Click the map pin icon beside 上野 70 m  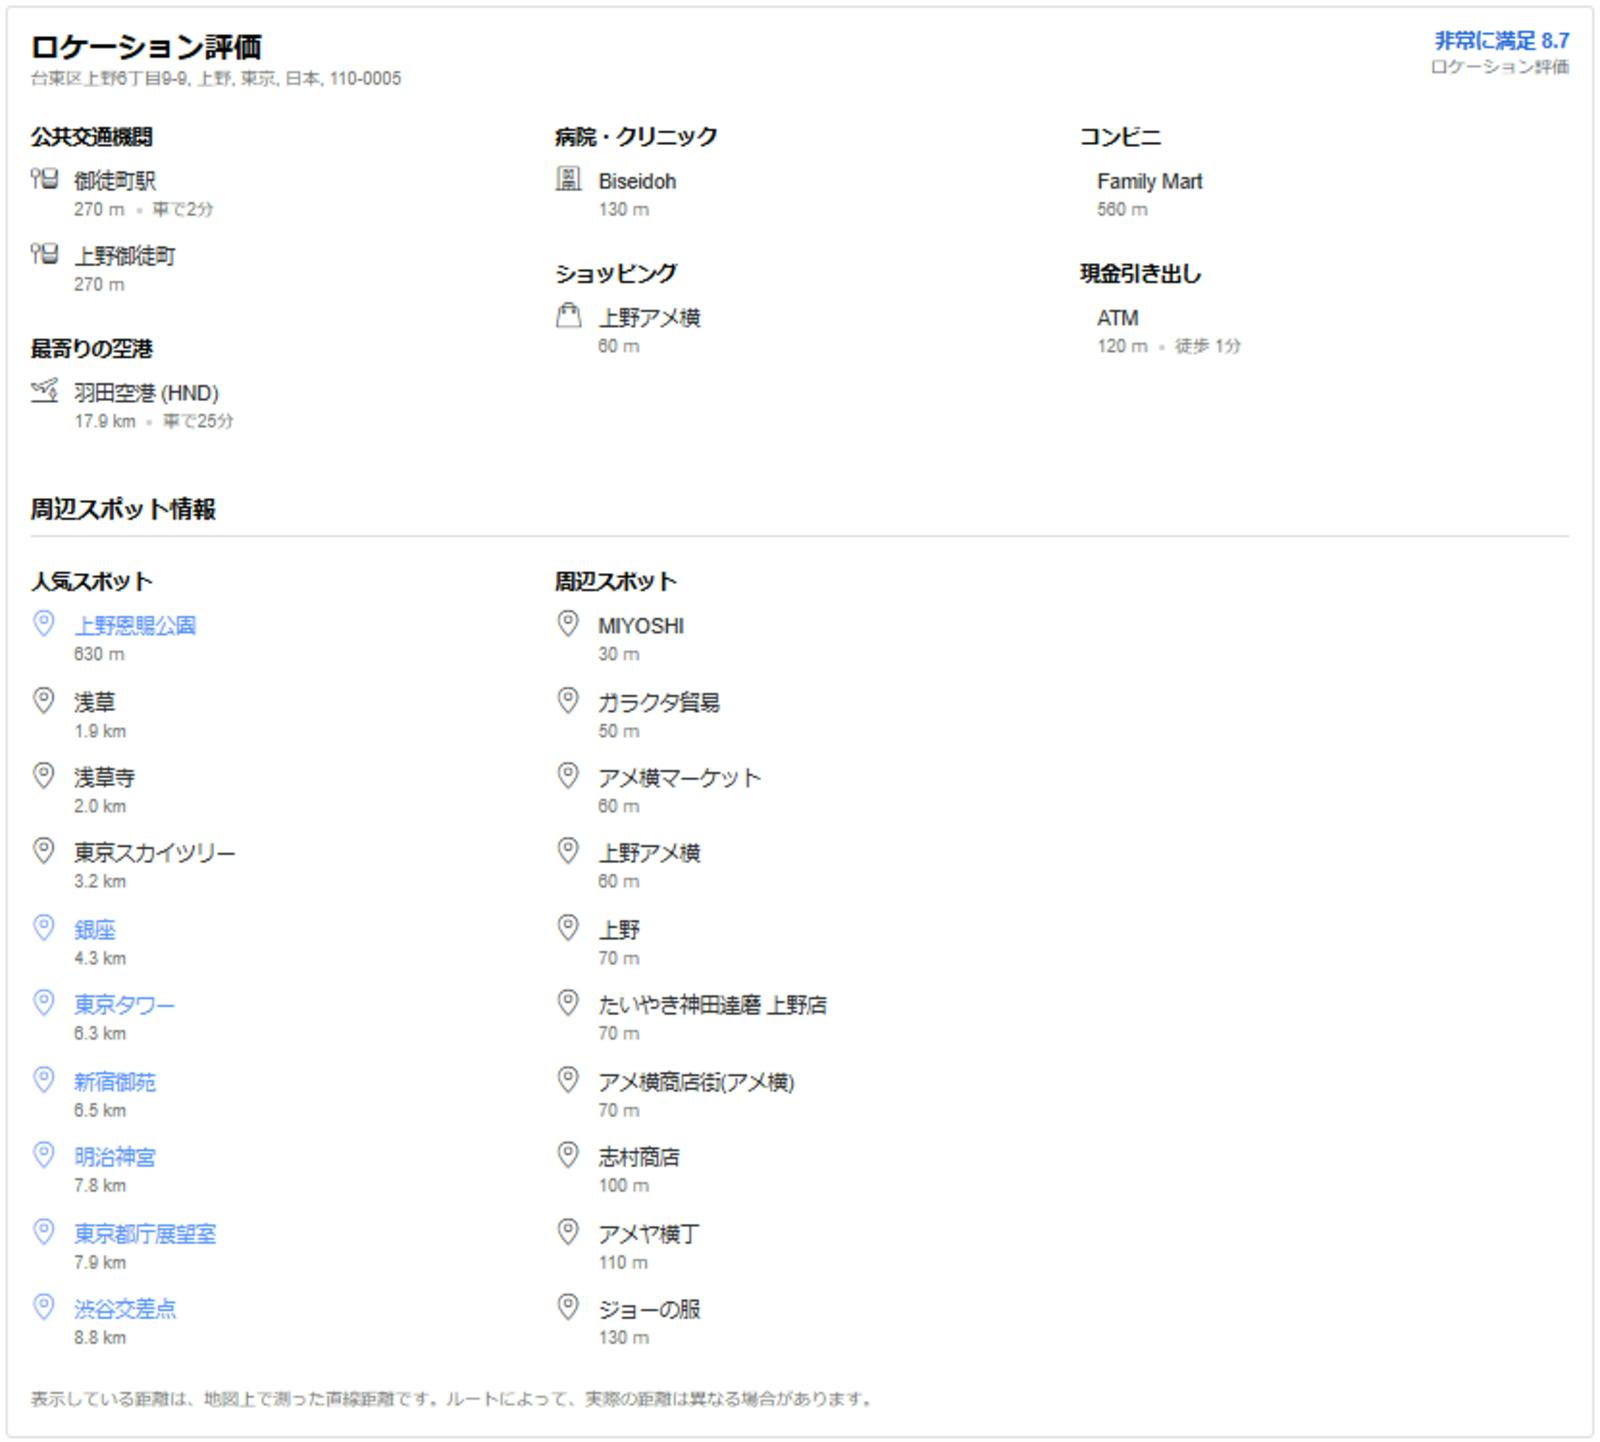click(x=568, y=927)
